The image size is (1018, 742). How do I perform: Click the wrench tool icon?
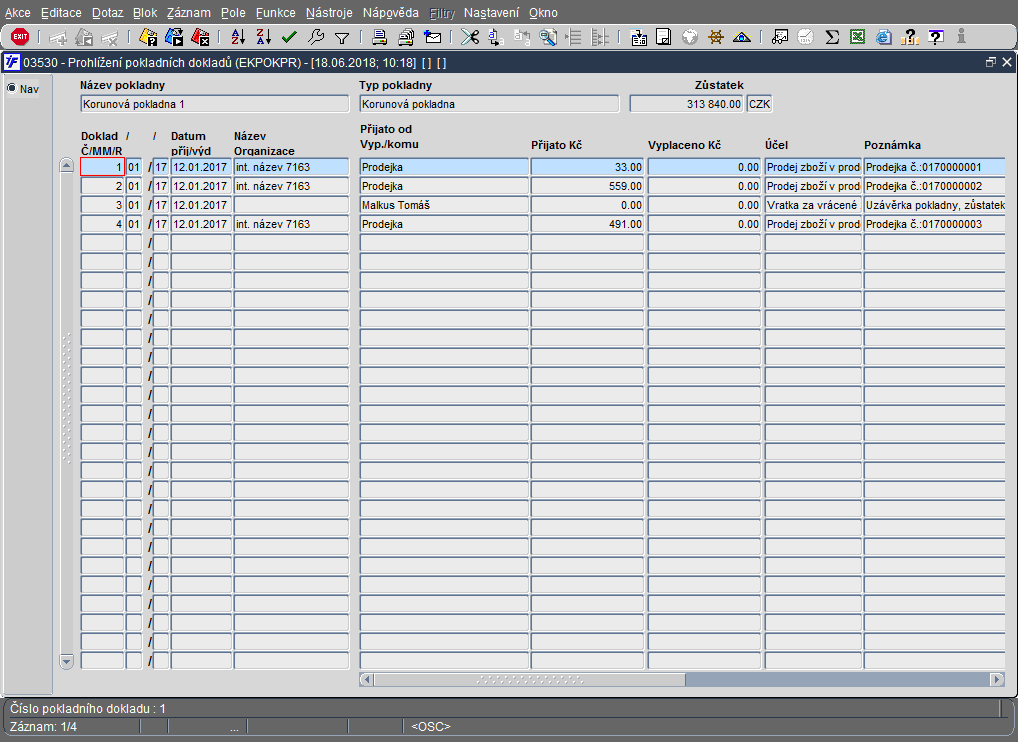coord(316,37)
